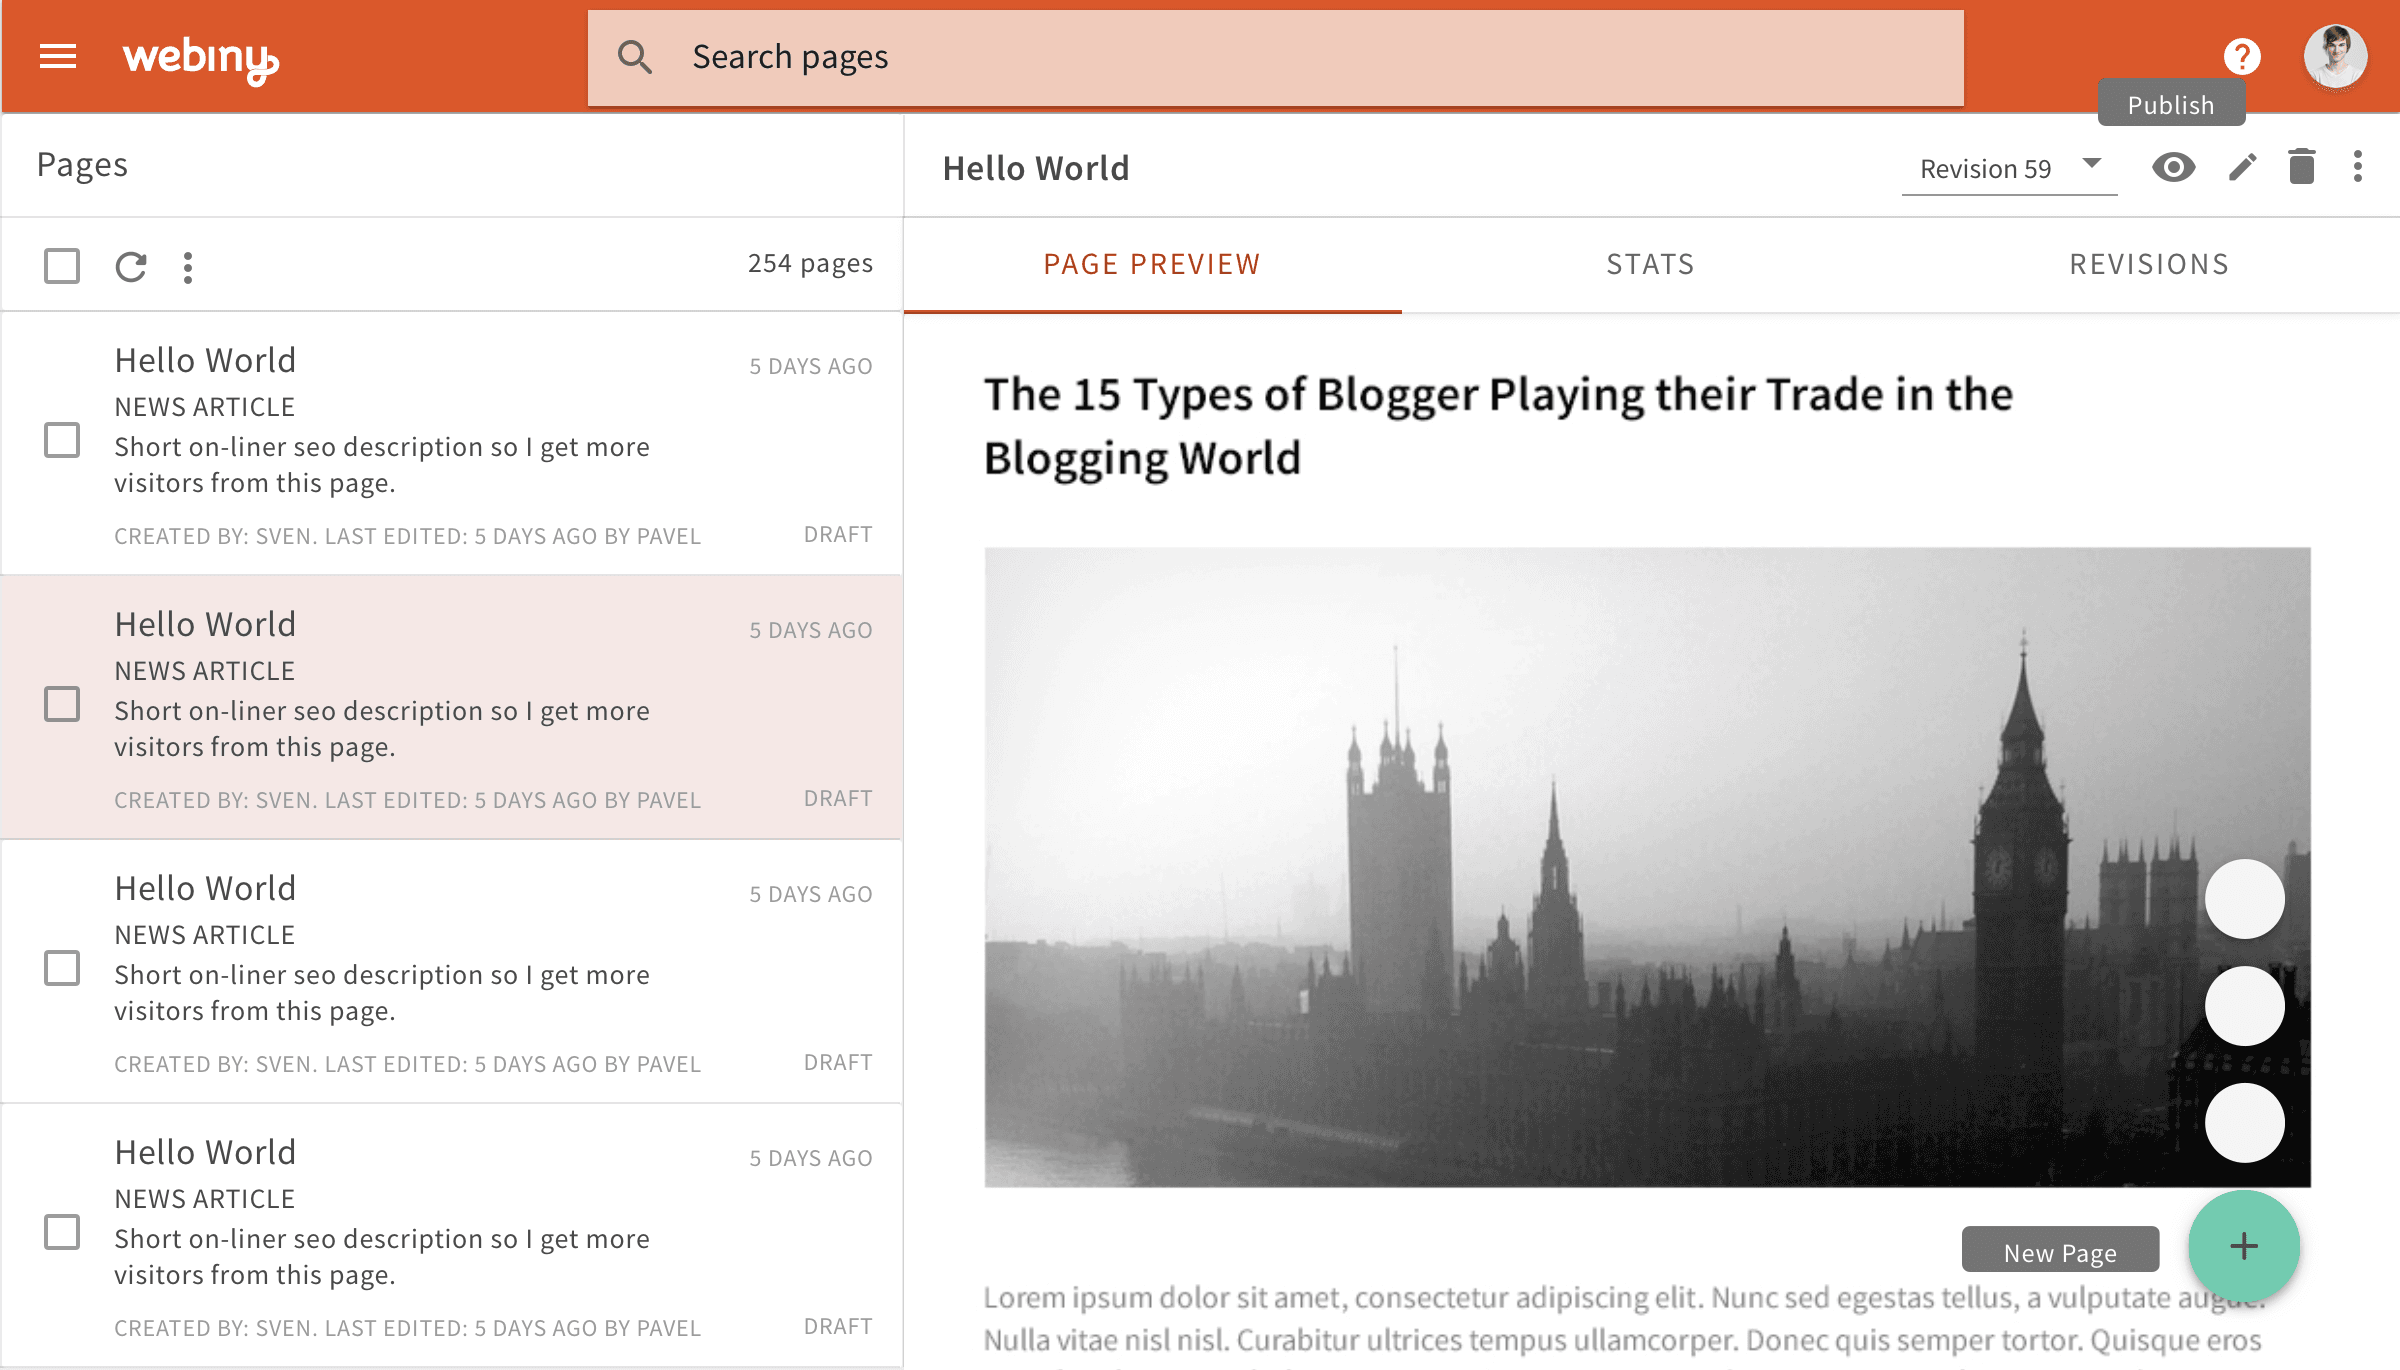Preview page with the eye icon

pyautogui.click(x=2173, y=167)
